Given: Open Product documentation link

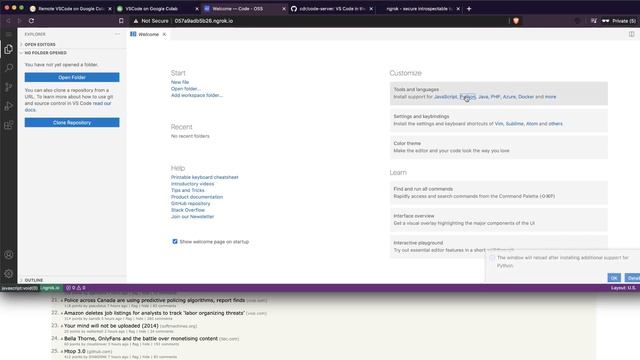Looking at the screenshot, I should click(197, 197).
